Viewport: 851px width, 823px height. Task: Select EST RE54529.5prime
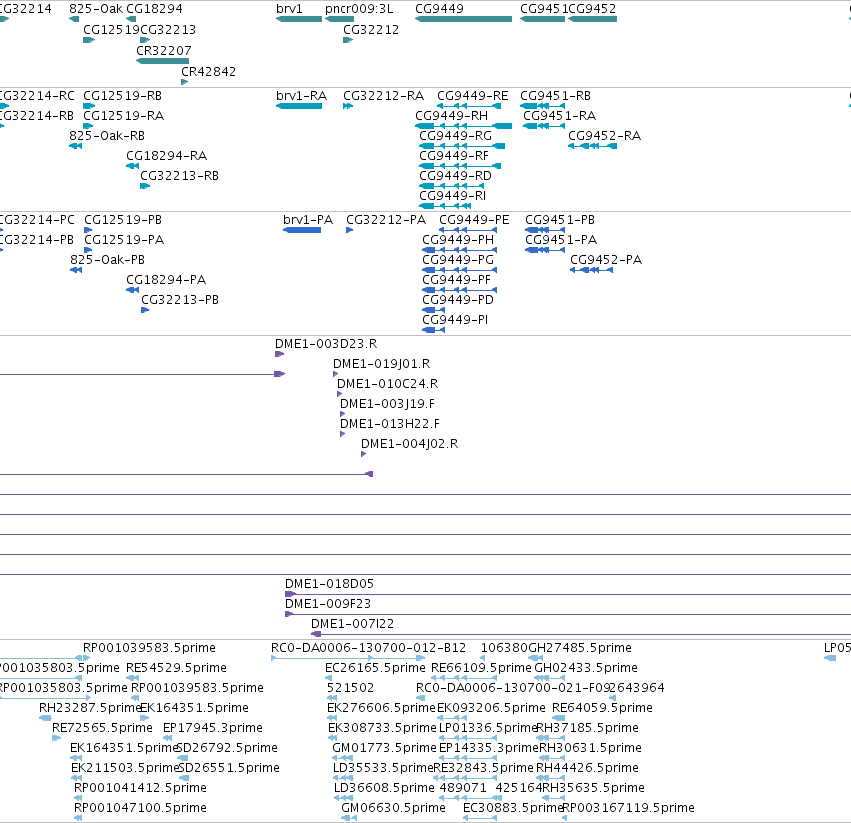click(132, 679)
